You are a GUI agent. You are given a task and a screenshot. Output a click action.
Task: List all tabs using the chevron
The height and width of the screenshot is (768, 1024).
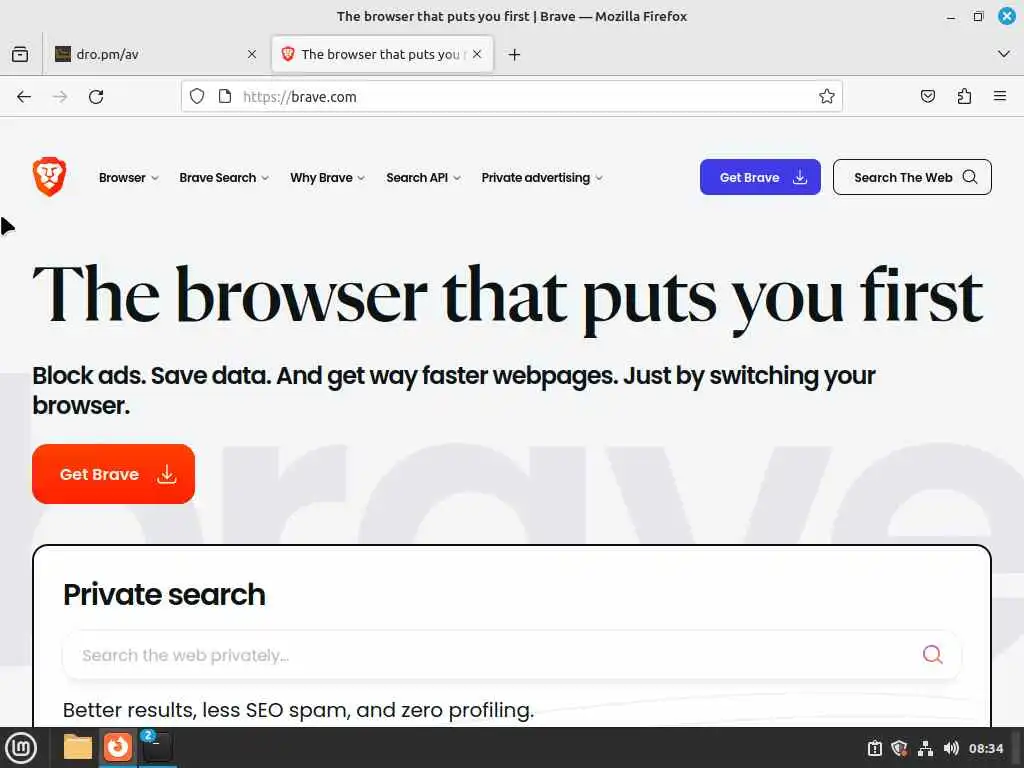tap(1004, 54)
